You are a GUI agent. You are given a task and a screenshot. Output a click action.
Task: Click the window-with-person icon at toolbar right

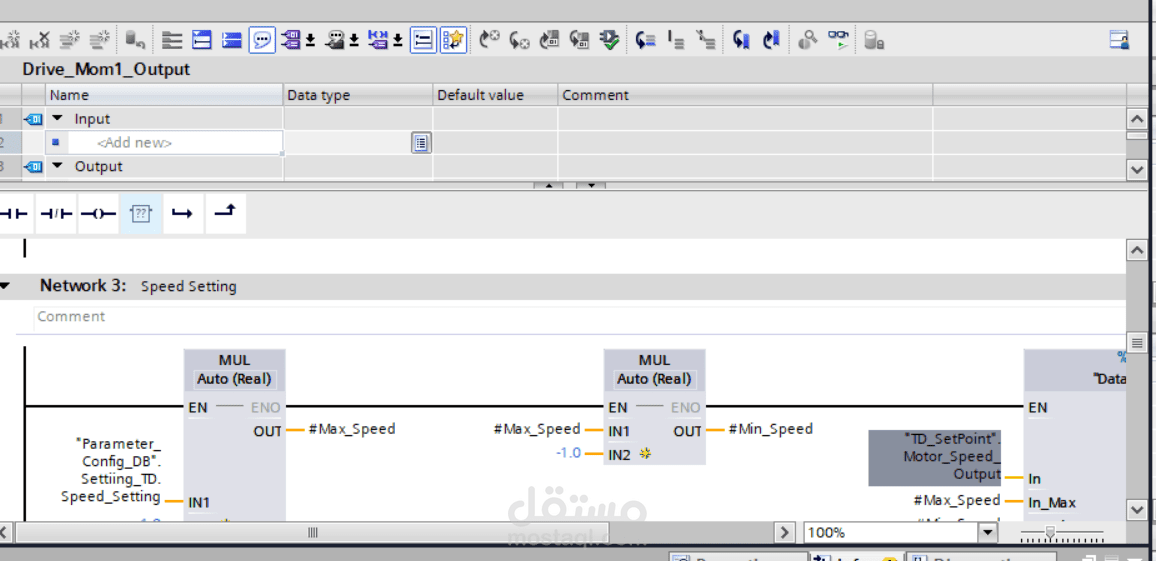(x=1119, y=40)
